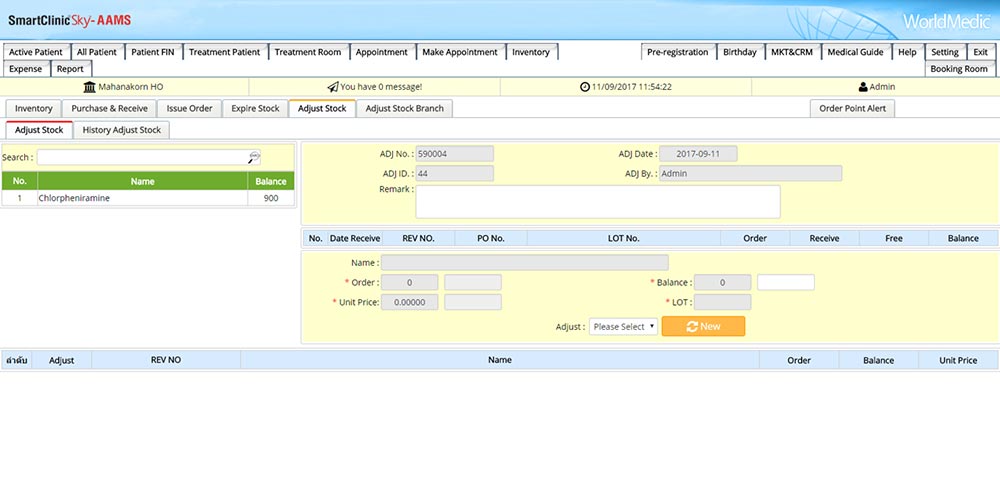Image resolution: width=1000 pixels, height=483 pixels.
Task: Click the WorldMedic logo
Action: pos(945,21)
